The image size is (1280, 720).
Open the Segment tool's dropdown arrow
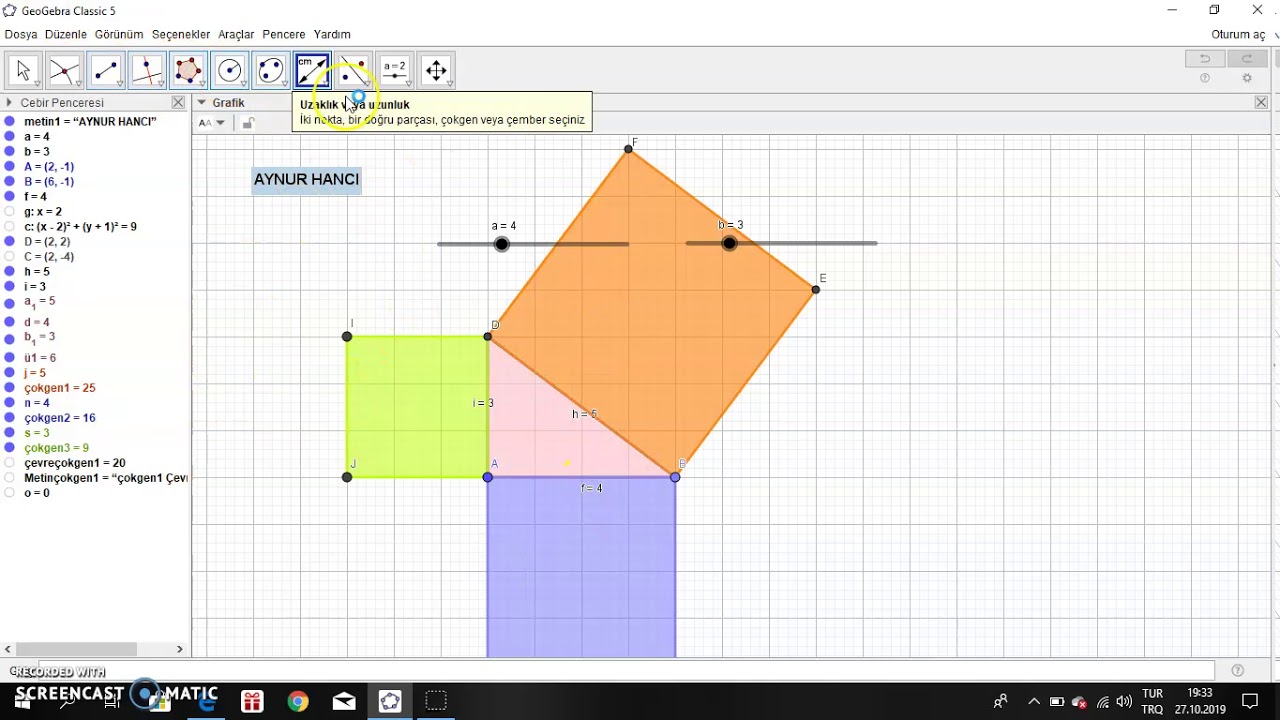[120, 84]
